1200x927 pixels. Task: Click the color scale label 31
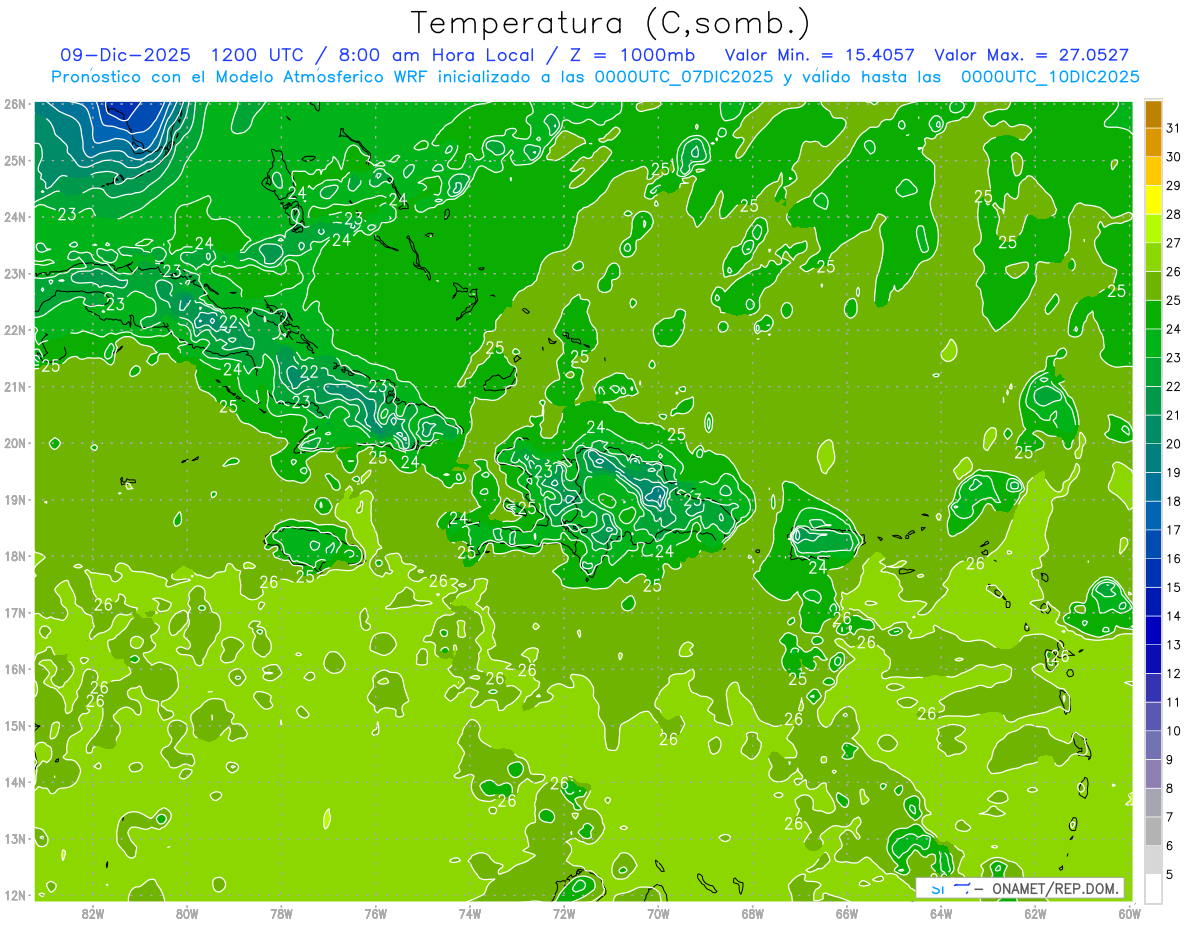click(x=1174, y=128)
